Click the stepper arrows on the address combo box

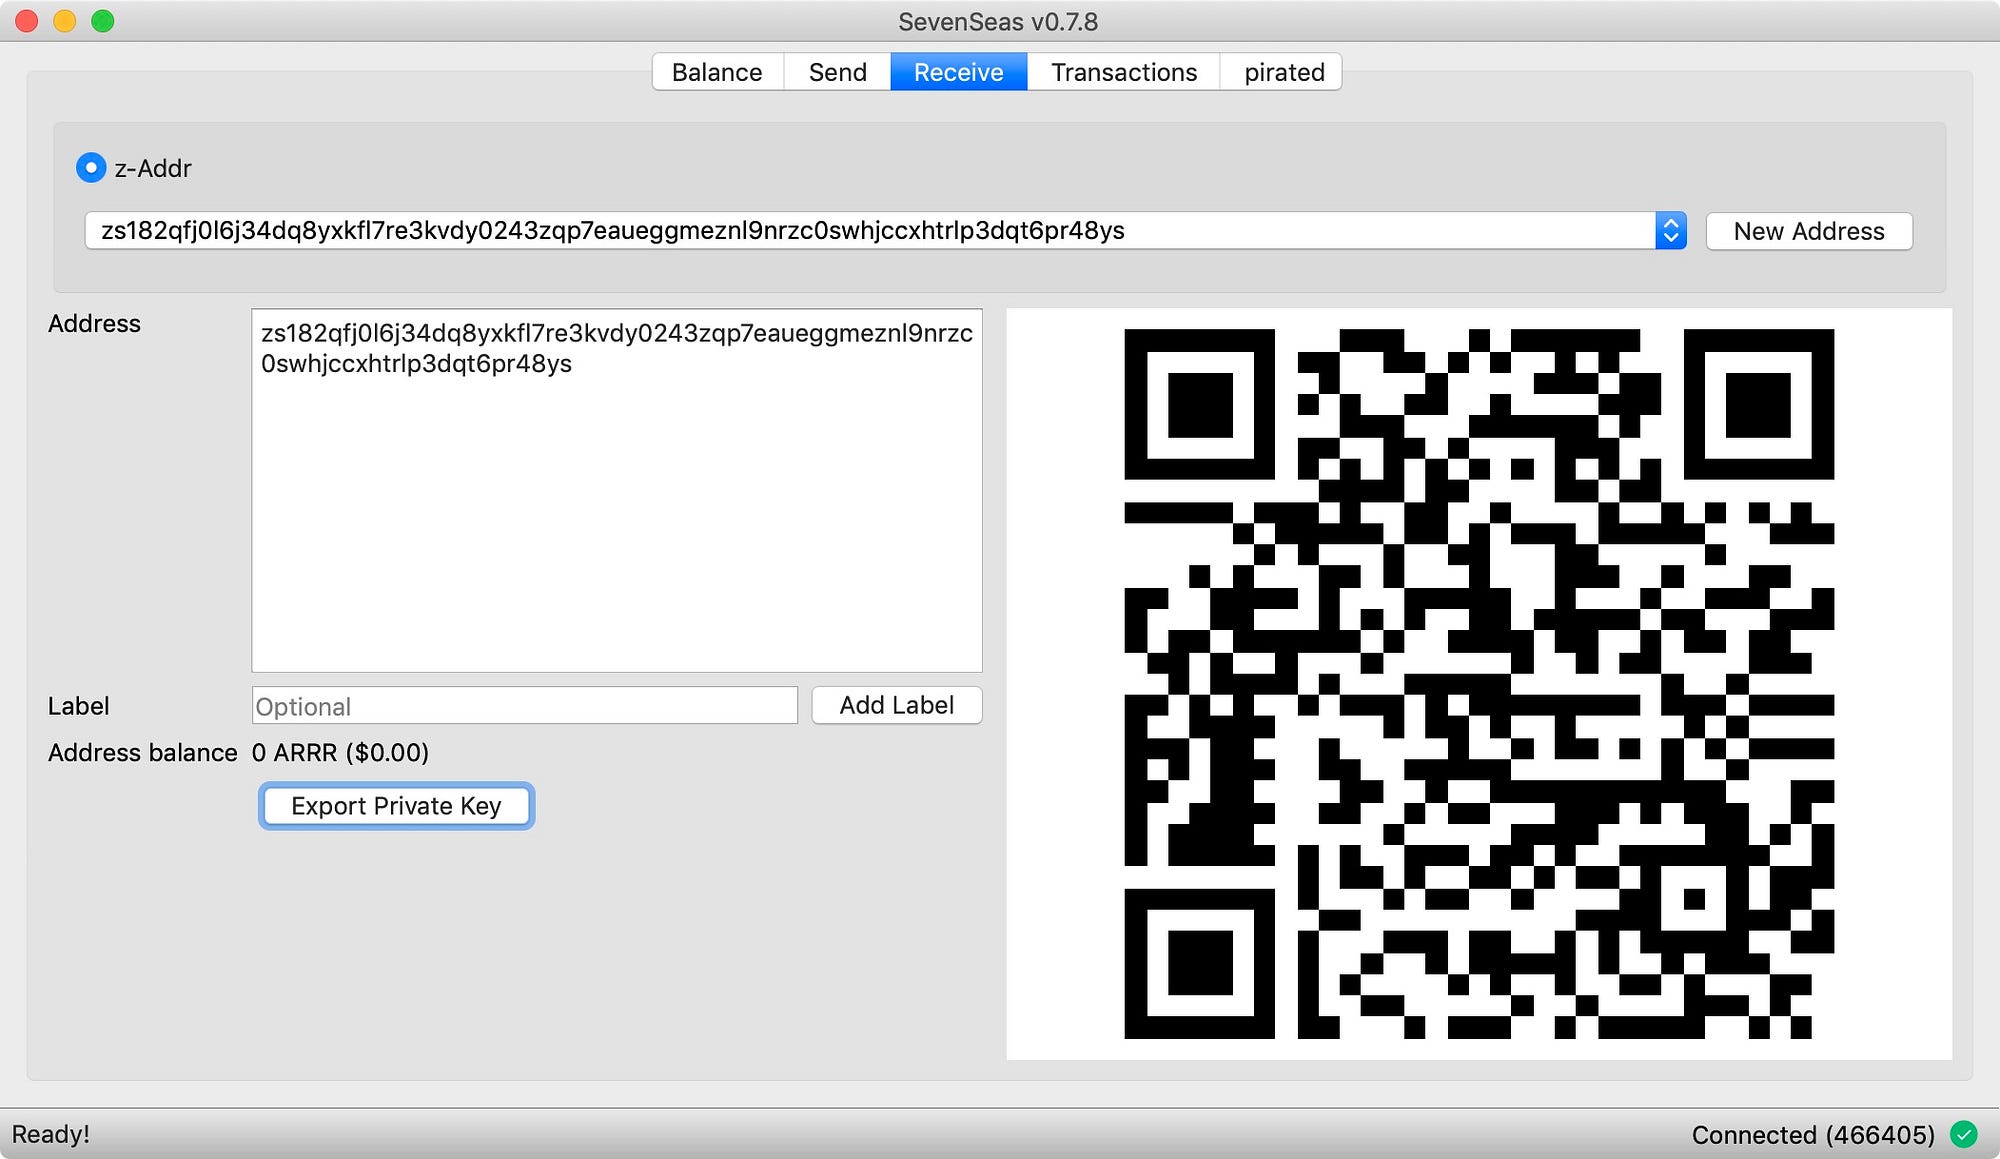1669,230
